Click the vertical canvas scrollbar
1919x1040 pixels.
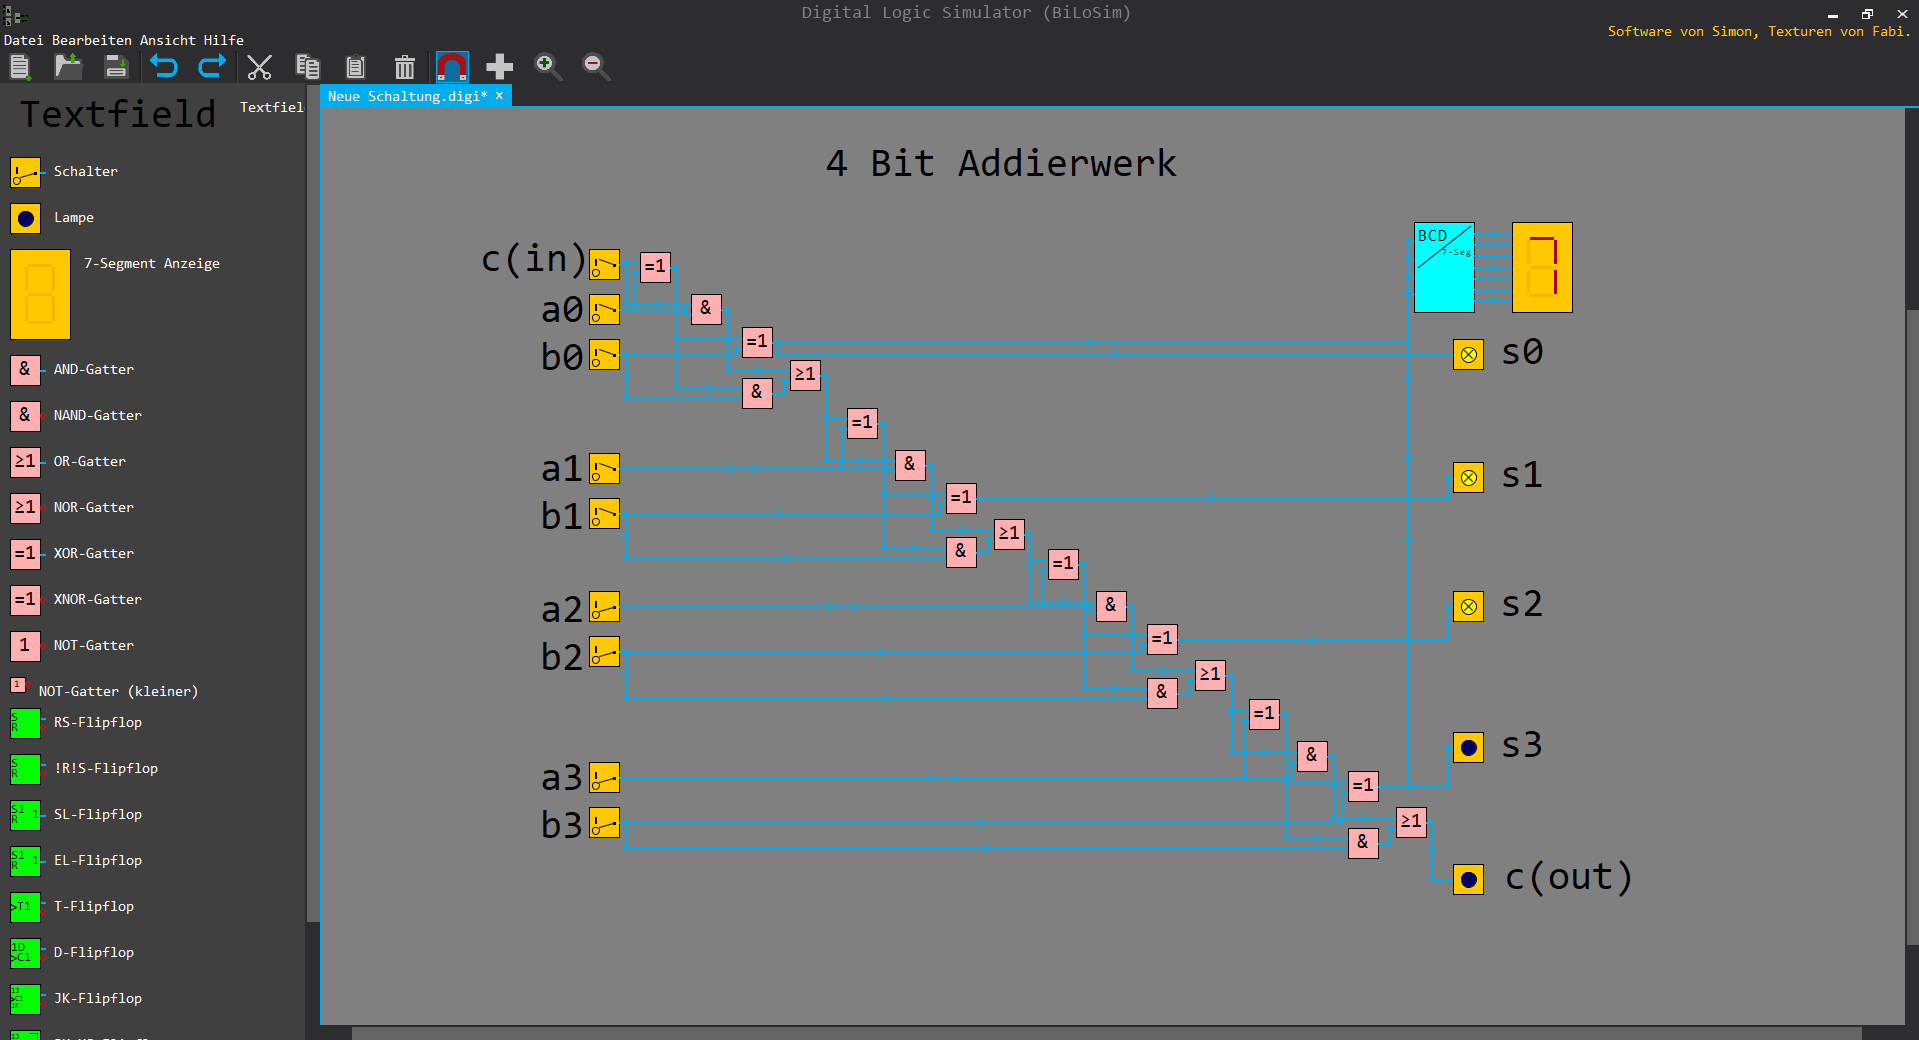(1912, 625)
